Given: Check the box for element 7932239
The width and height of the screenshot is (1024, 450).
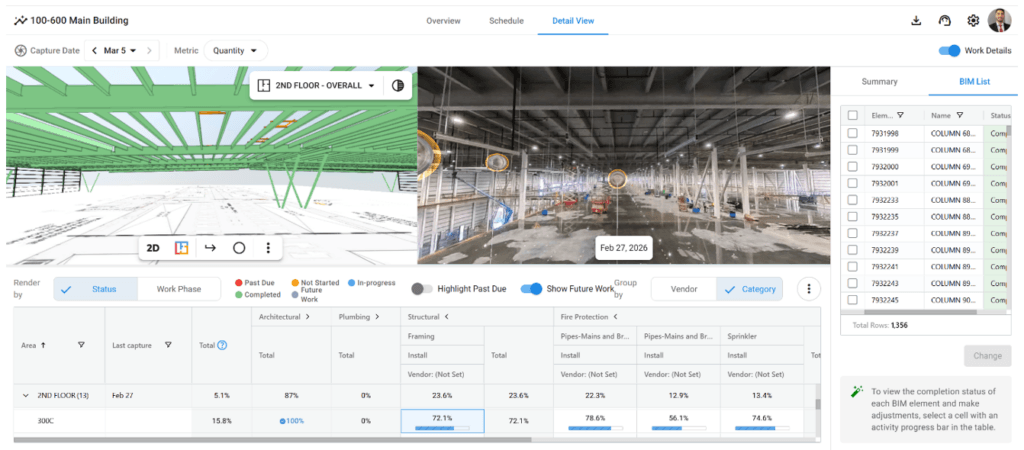Looking at the screenshot, I should 853,249.
